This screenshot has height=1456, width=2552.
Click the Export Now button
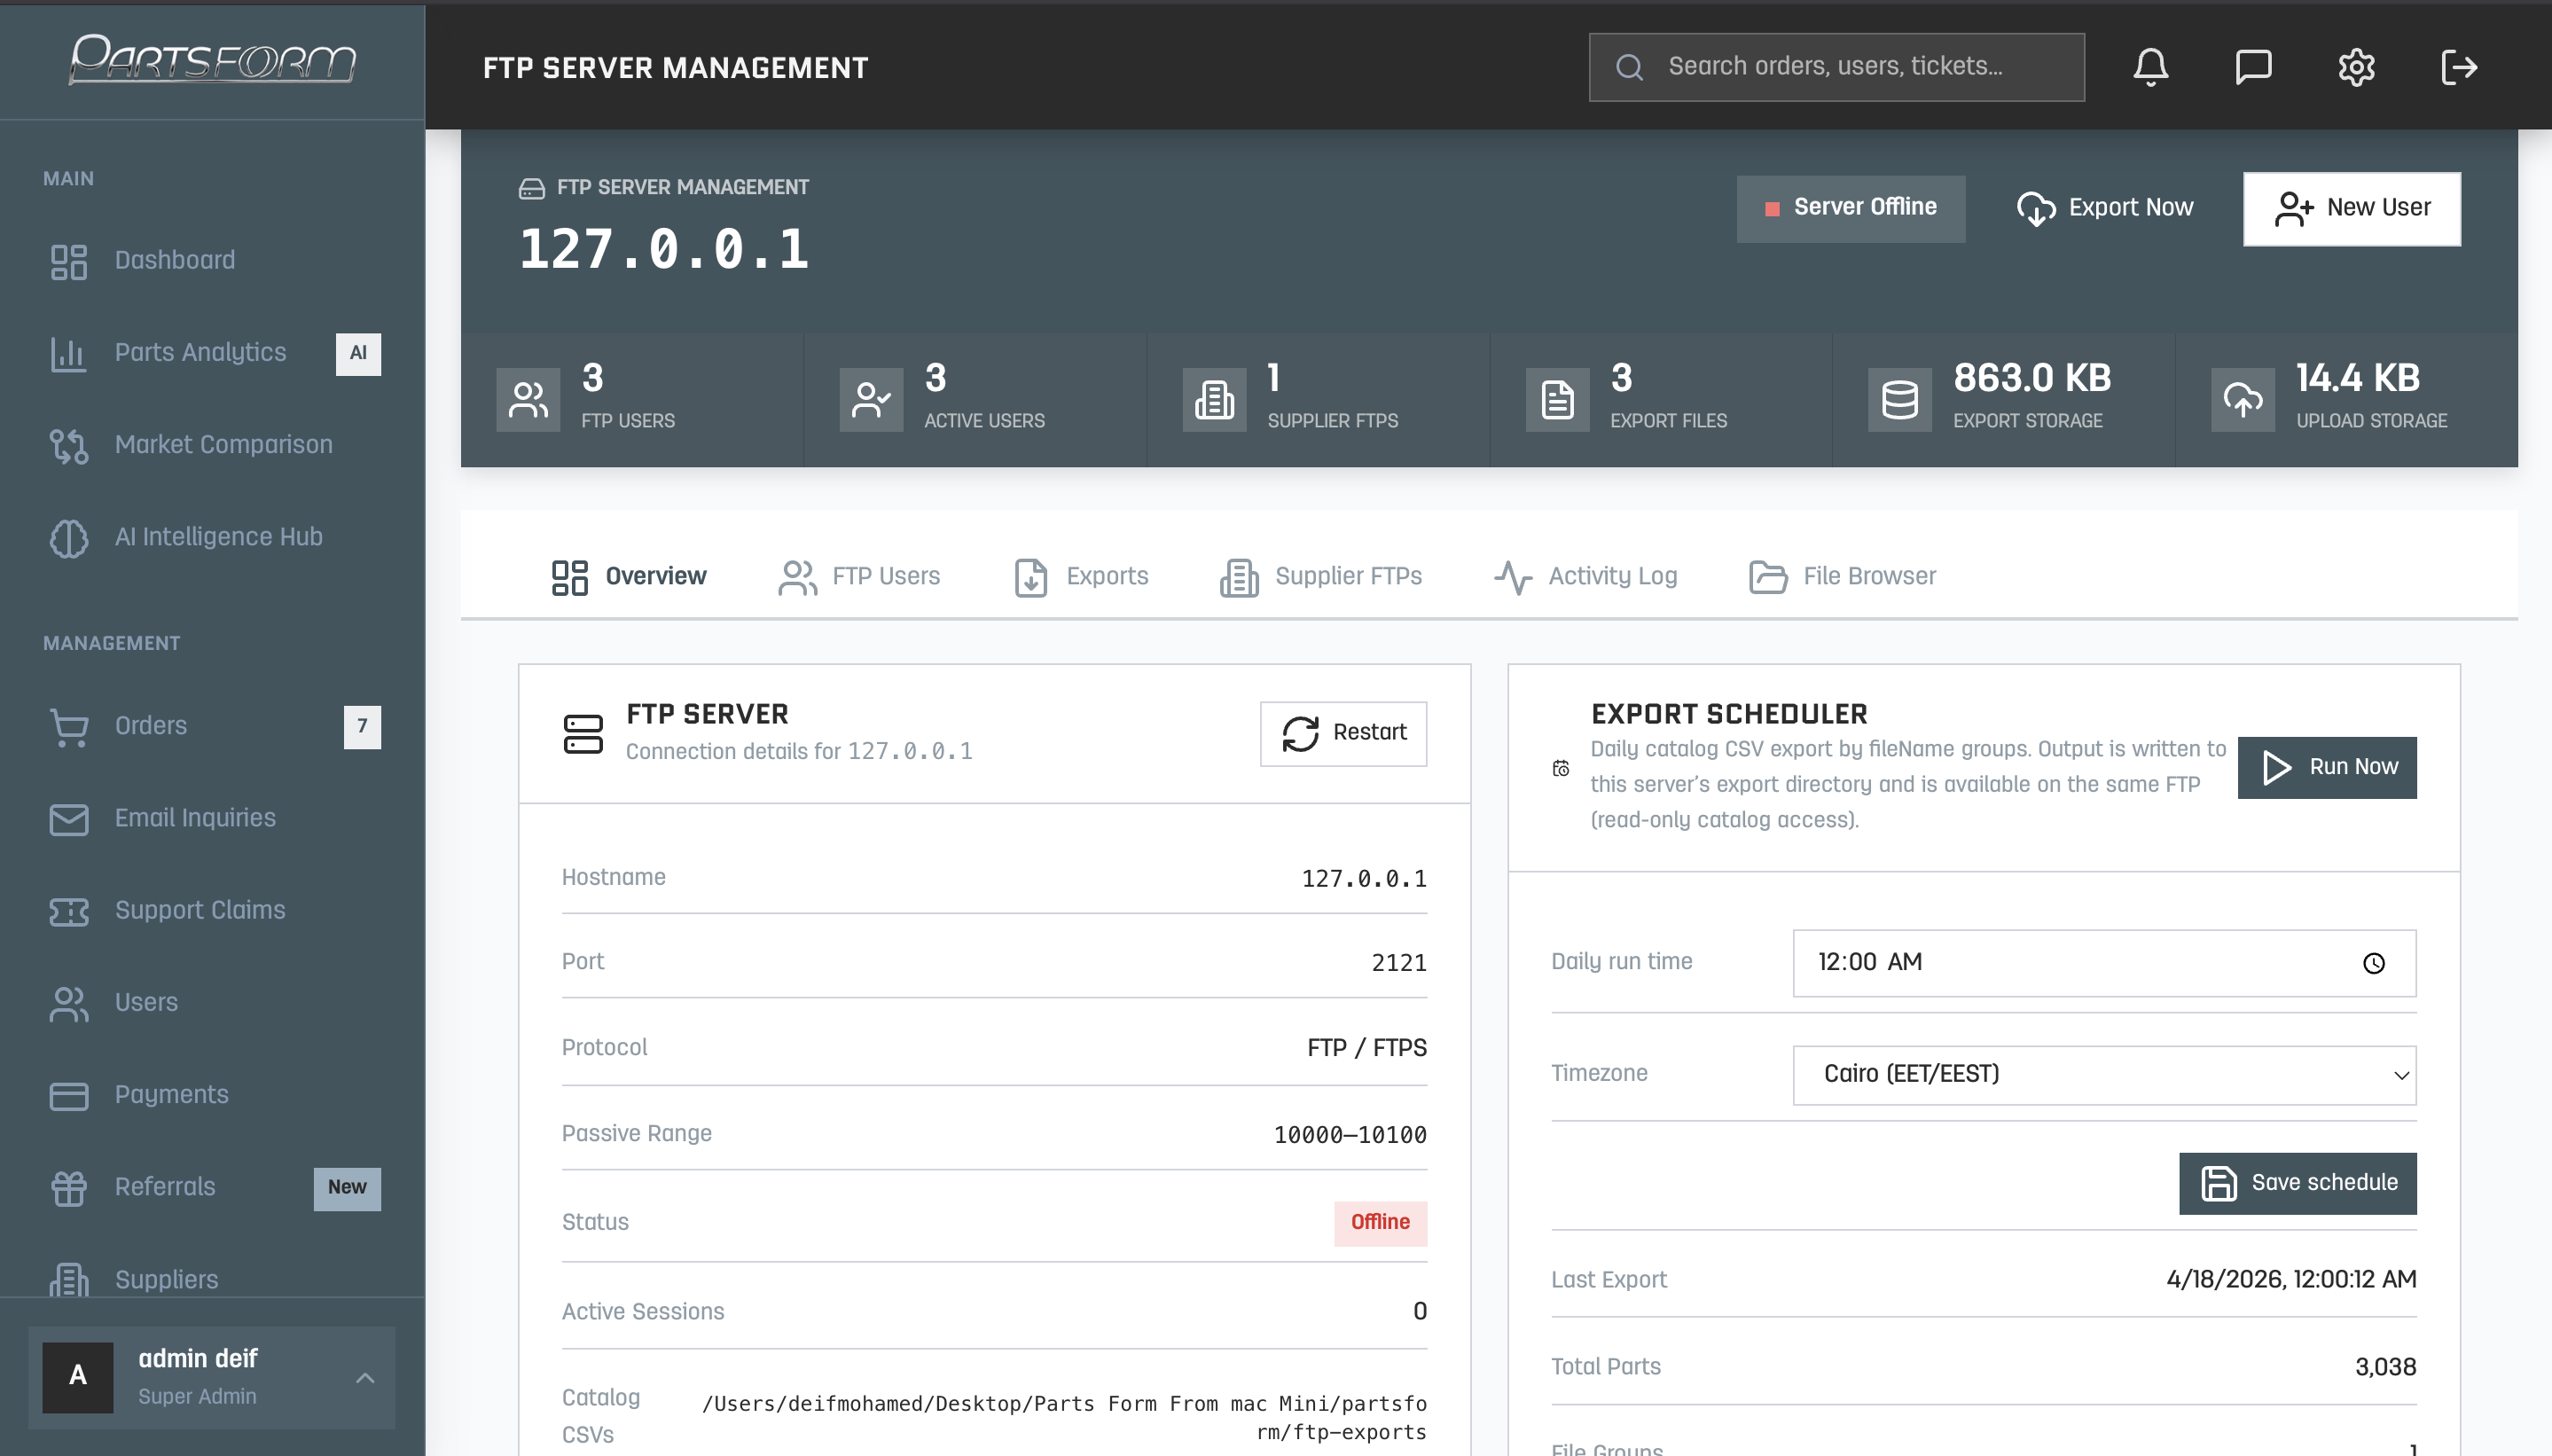[2104, 208]
